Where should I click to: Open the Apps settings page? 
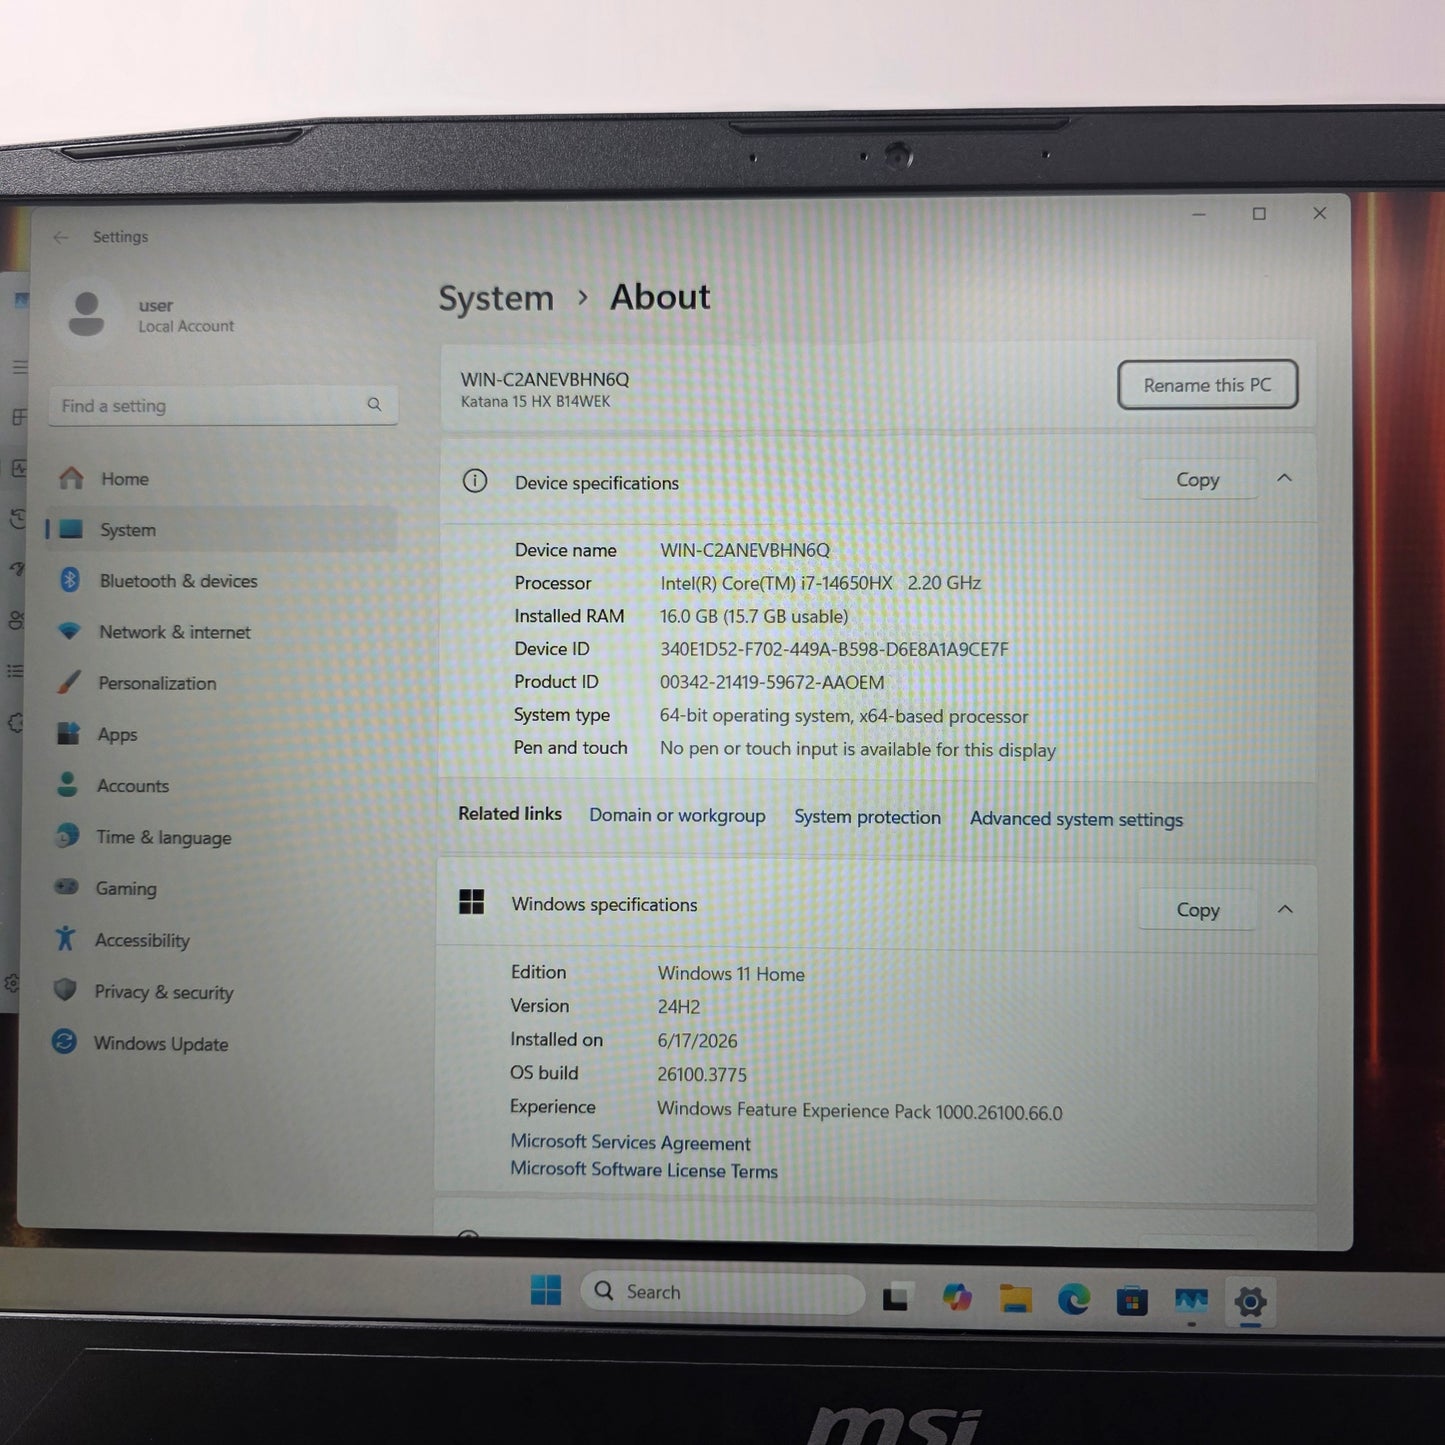117,734
